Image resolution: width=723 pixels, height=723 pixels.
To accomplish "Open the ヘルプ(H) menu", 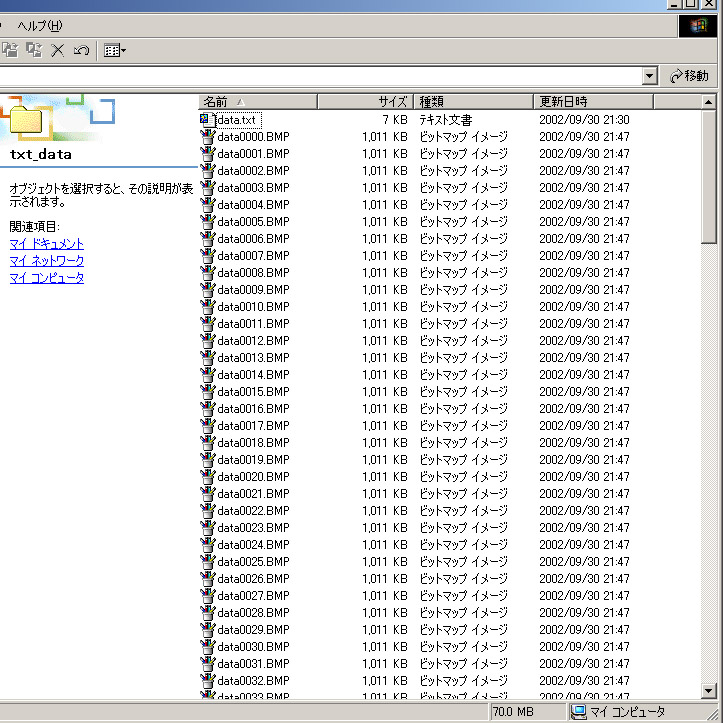I will coord(40,26).
